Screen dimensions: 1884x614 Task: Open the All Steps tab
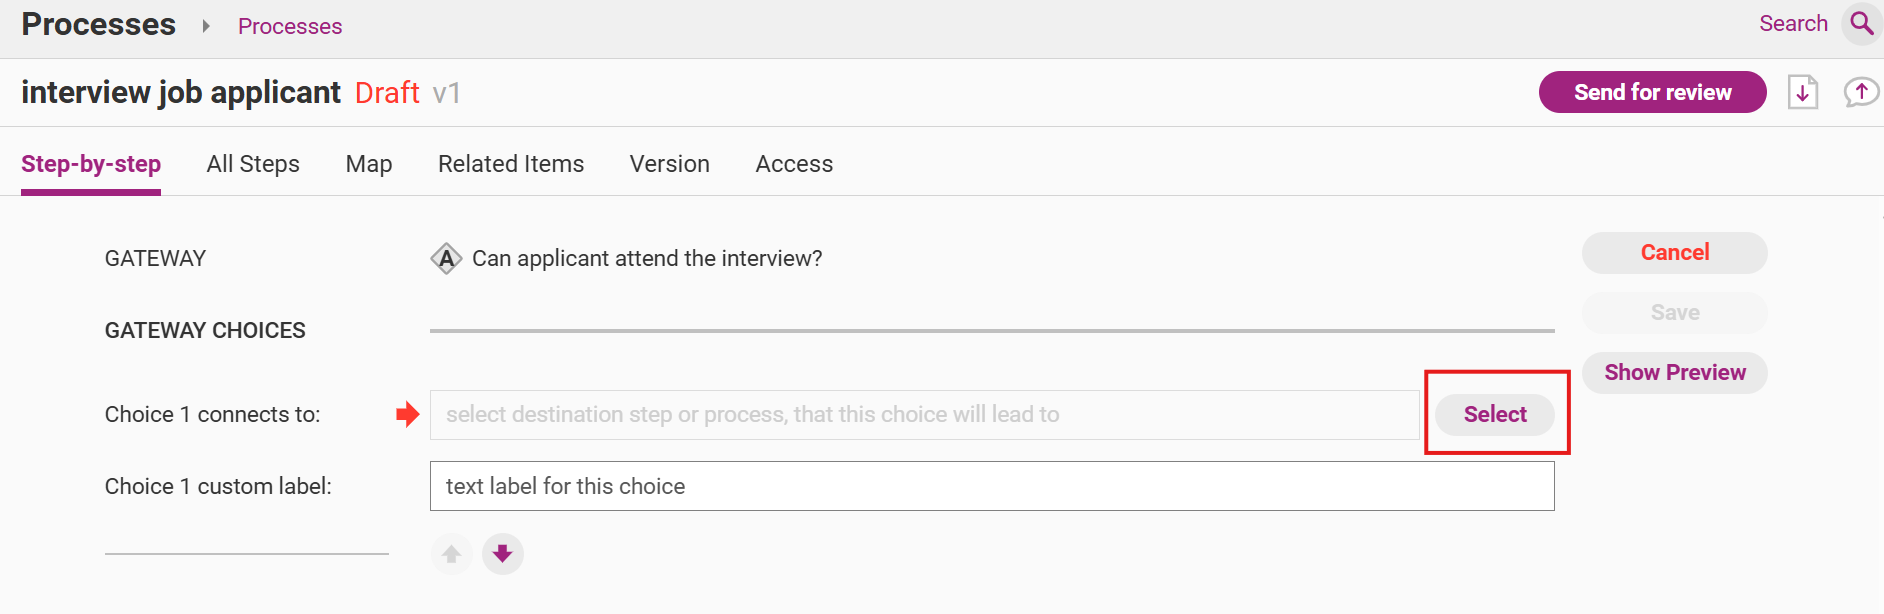click(253, 164)
